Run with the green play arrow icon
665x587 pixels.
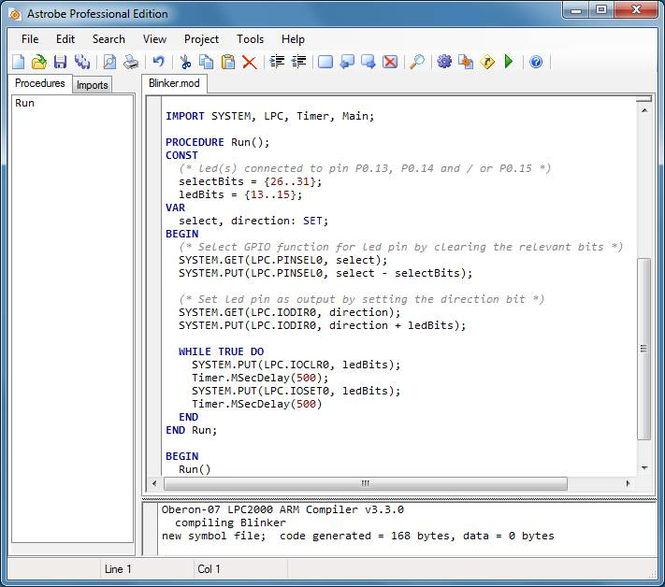click(509, 62)
